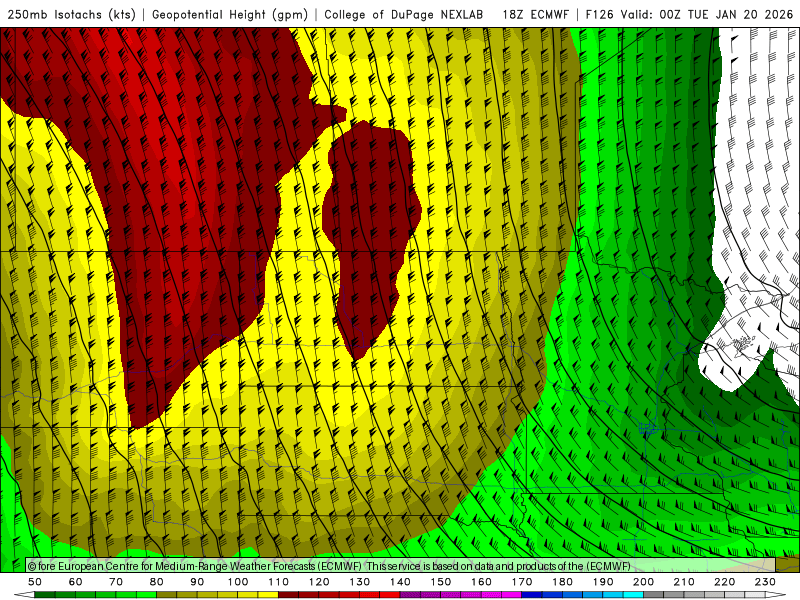Viewport: 800px width, 600px height.
Task: Click the color scale label "180"
Action: pos(562,582)
